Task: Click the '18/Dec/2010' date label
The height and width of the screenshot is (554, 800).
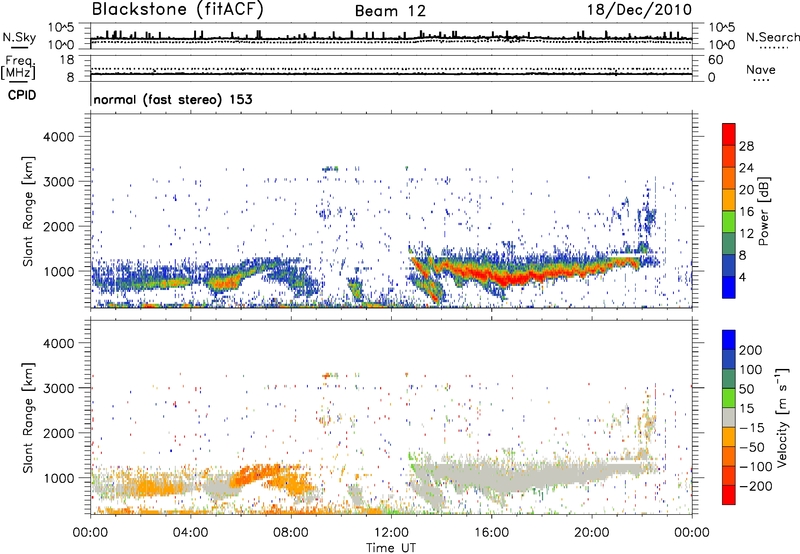Action: click(639, 9)
